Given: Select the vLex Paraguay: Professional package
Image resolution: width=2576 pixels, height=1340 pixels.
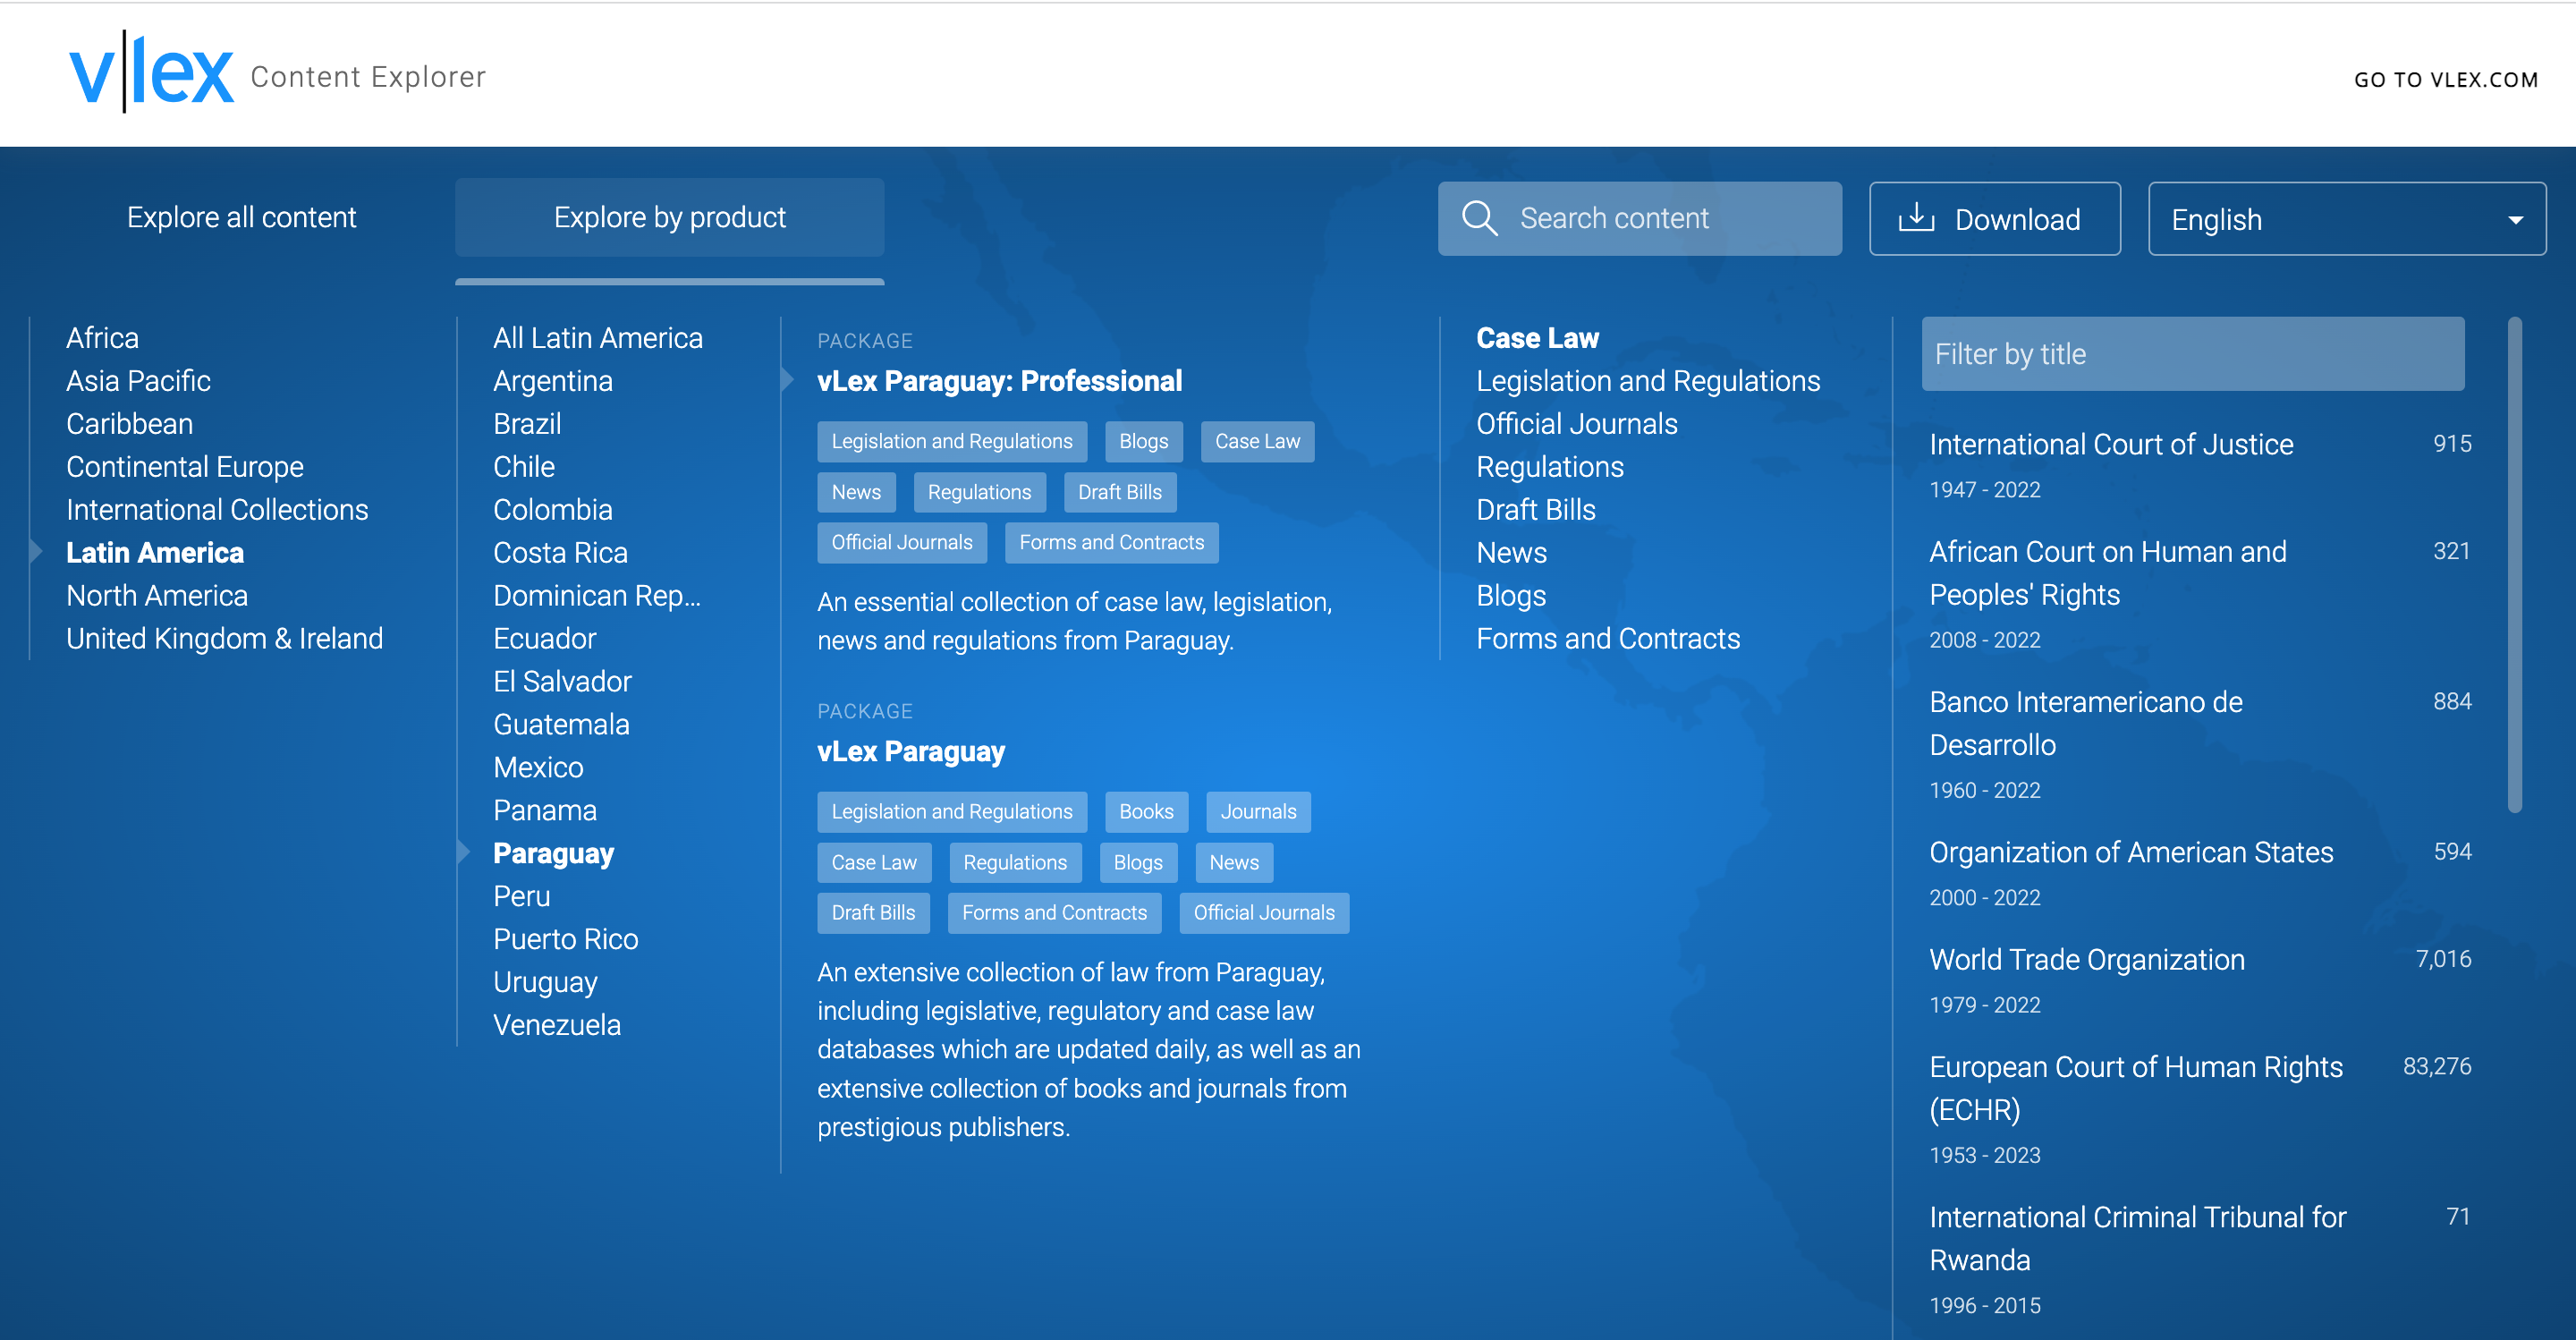Looking at the screenshot, I should [x=999, y=381].
